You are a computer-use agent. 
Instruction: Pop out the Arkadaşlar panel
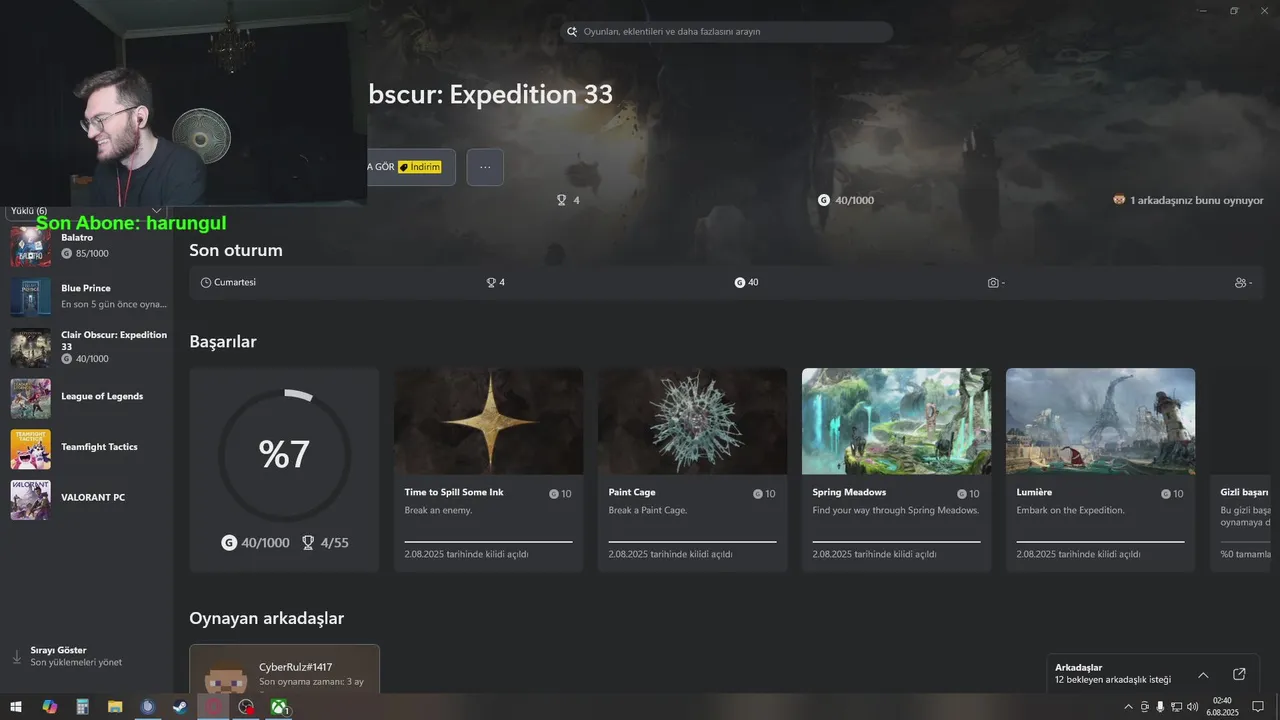point(1239,675)
